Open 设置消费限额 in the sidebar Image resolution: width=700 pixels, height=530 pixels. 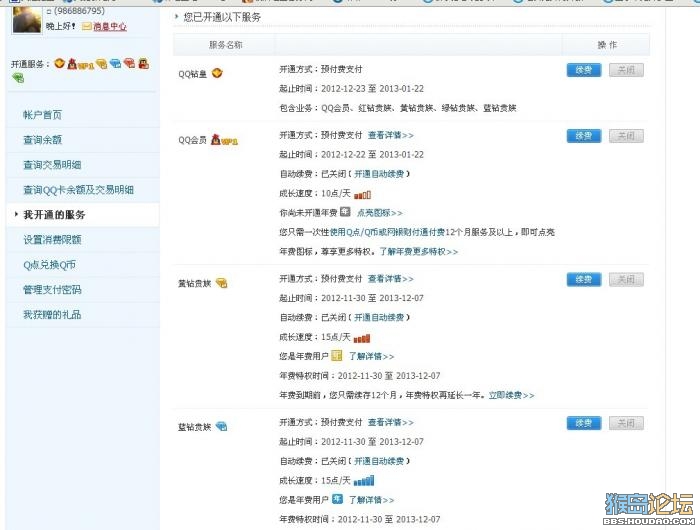coord(52,240)
